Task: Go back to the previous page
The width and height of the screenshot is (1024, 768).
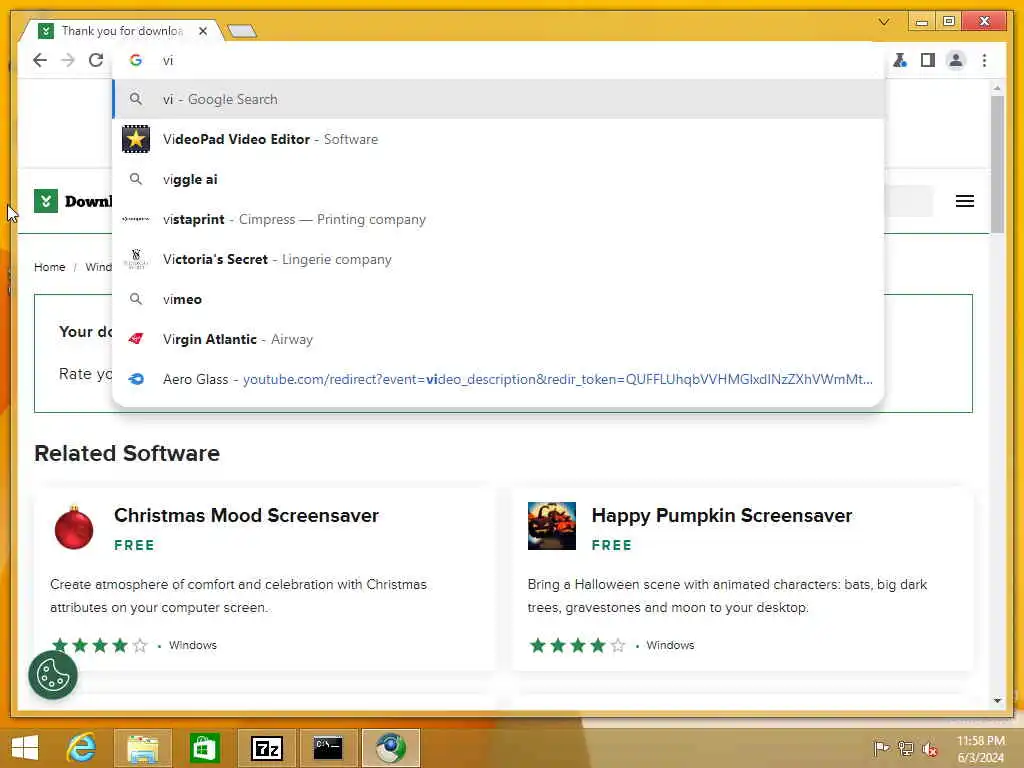Action: (40, 60)
